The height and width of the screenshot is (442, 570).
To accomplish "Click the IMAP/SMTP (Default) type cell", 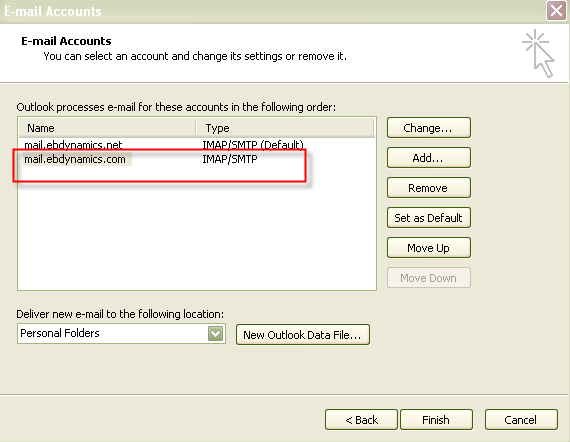I will click(253, 145).
